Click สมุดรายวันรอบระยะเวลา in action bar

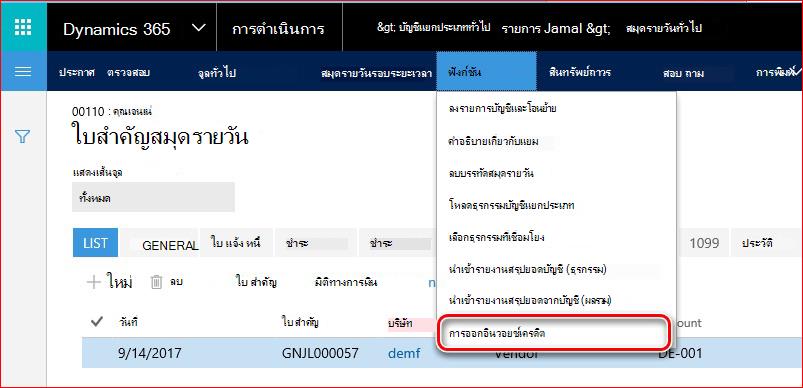[x=376, y=73]
